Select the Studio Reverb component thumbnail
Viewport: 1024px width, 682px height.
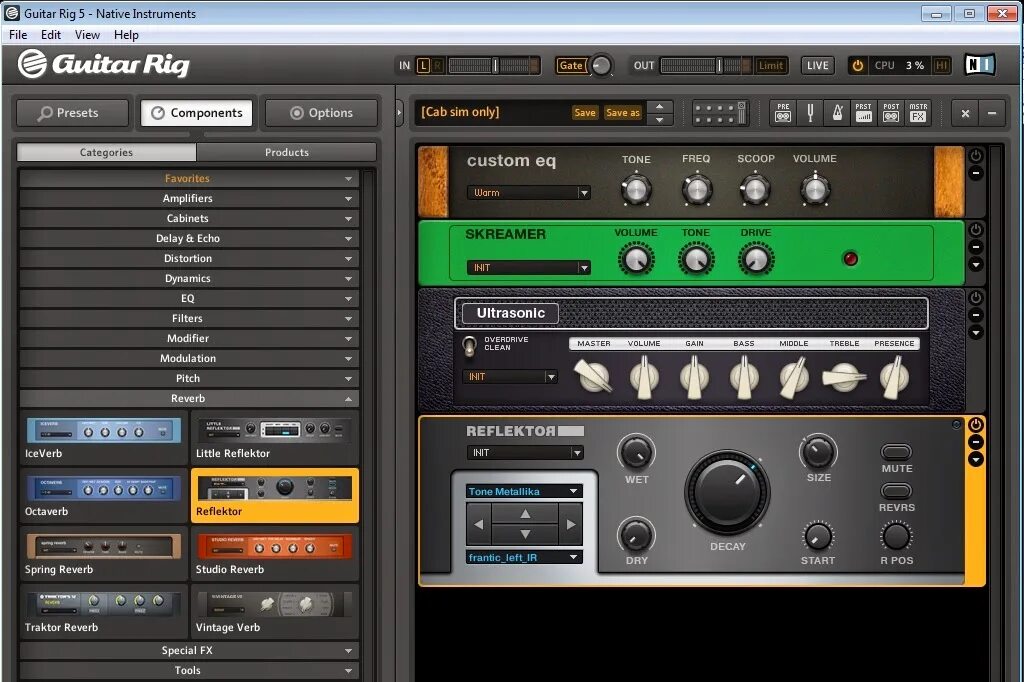tap(274, 553)
